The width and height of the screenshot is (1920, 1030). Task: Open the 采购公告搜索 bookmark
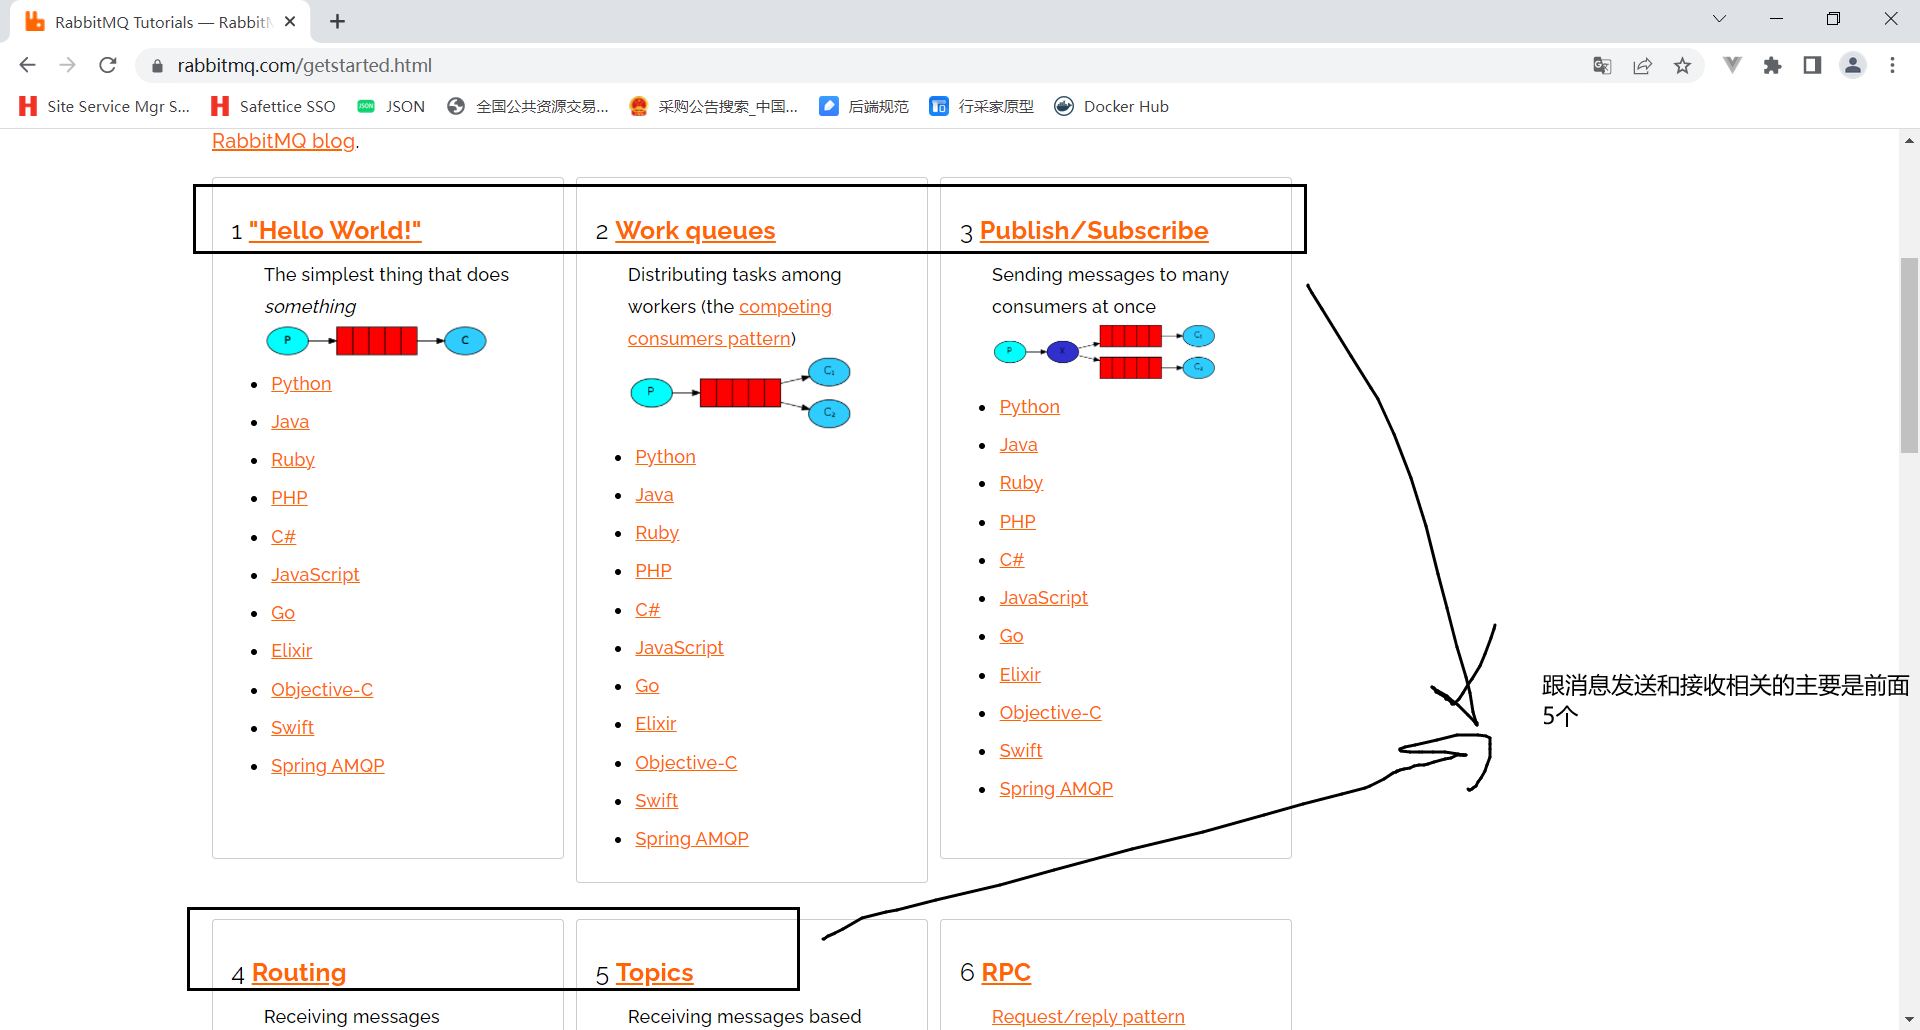[713, 106]
